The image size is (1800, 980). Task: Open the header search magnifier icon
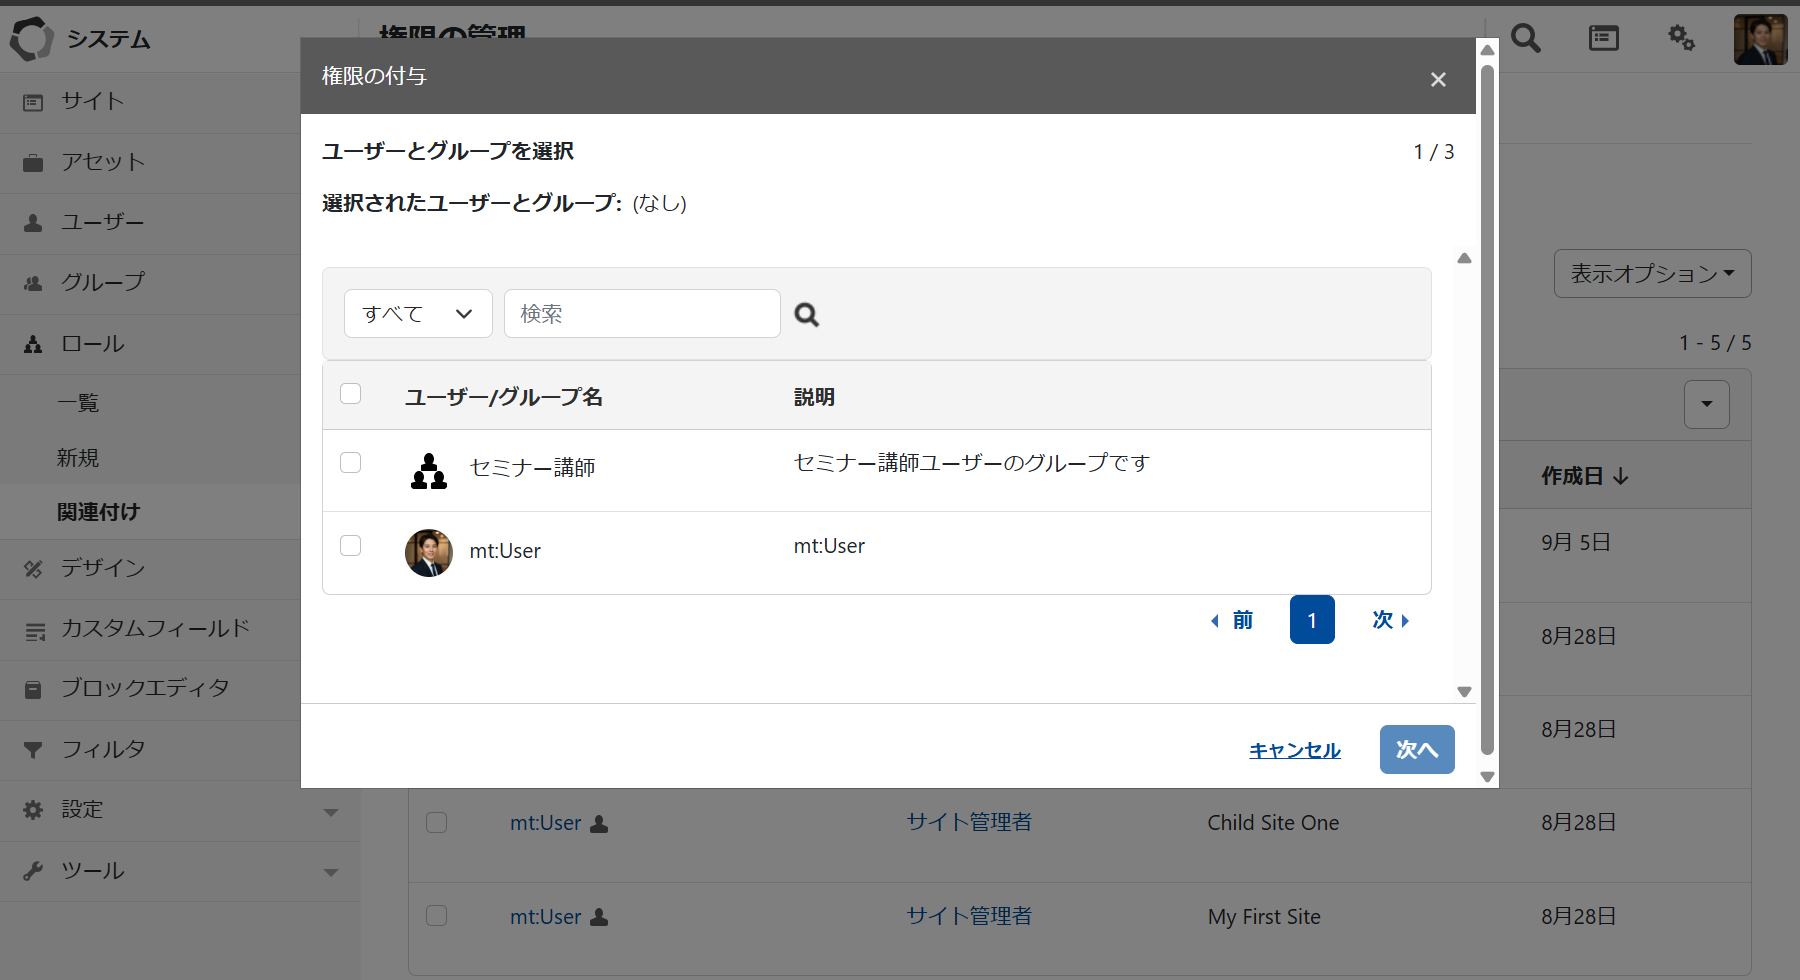tap(1525, 39)
